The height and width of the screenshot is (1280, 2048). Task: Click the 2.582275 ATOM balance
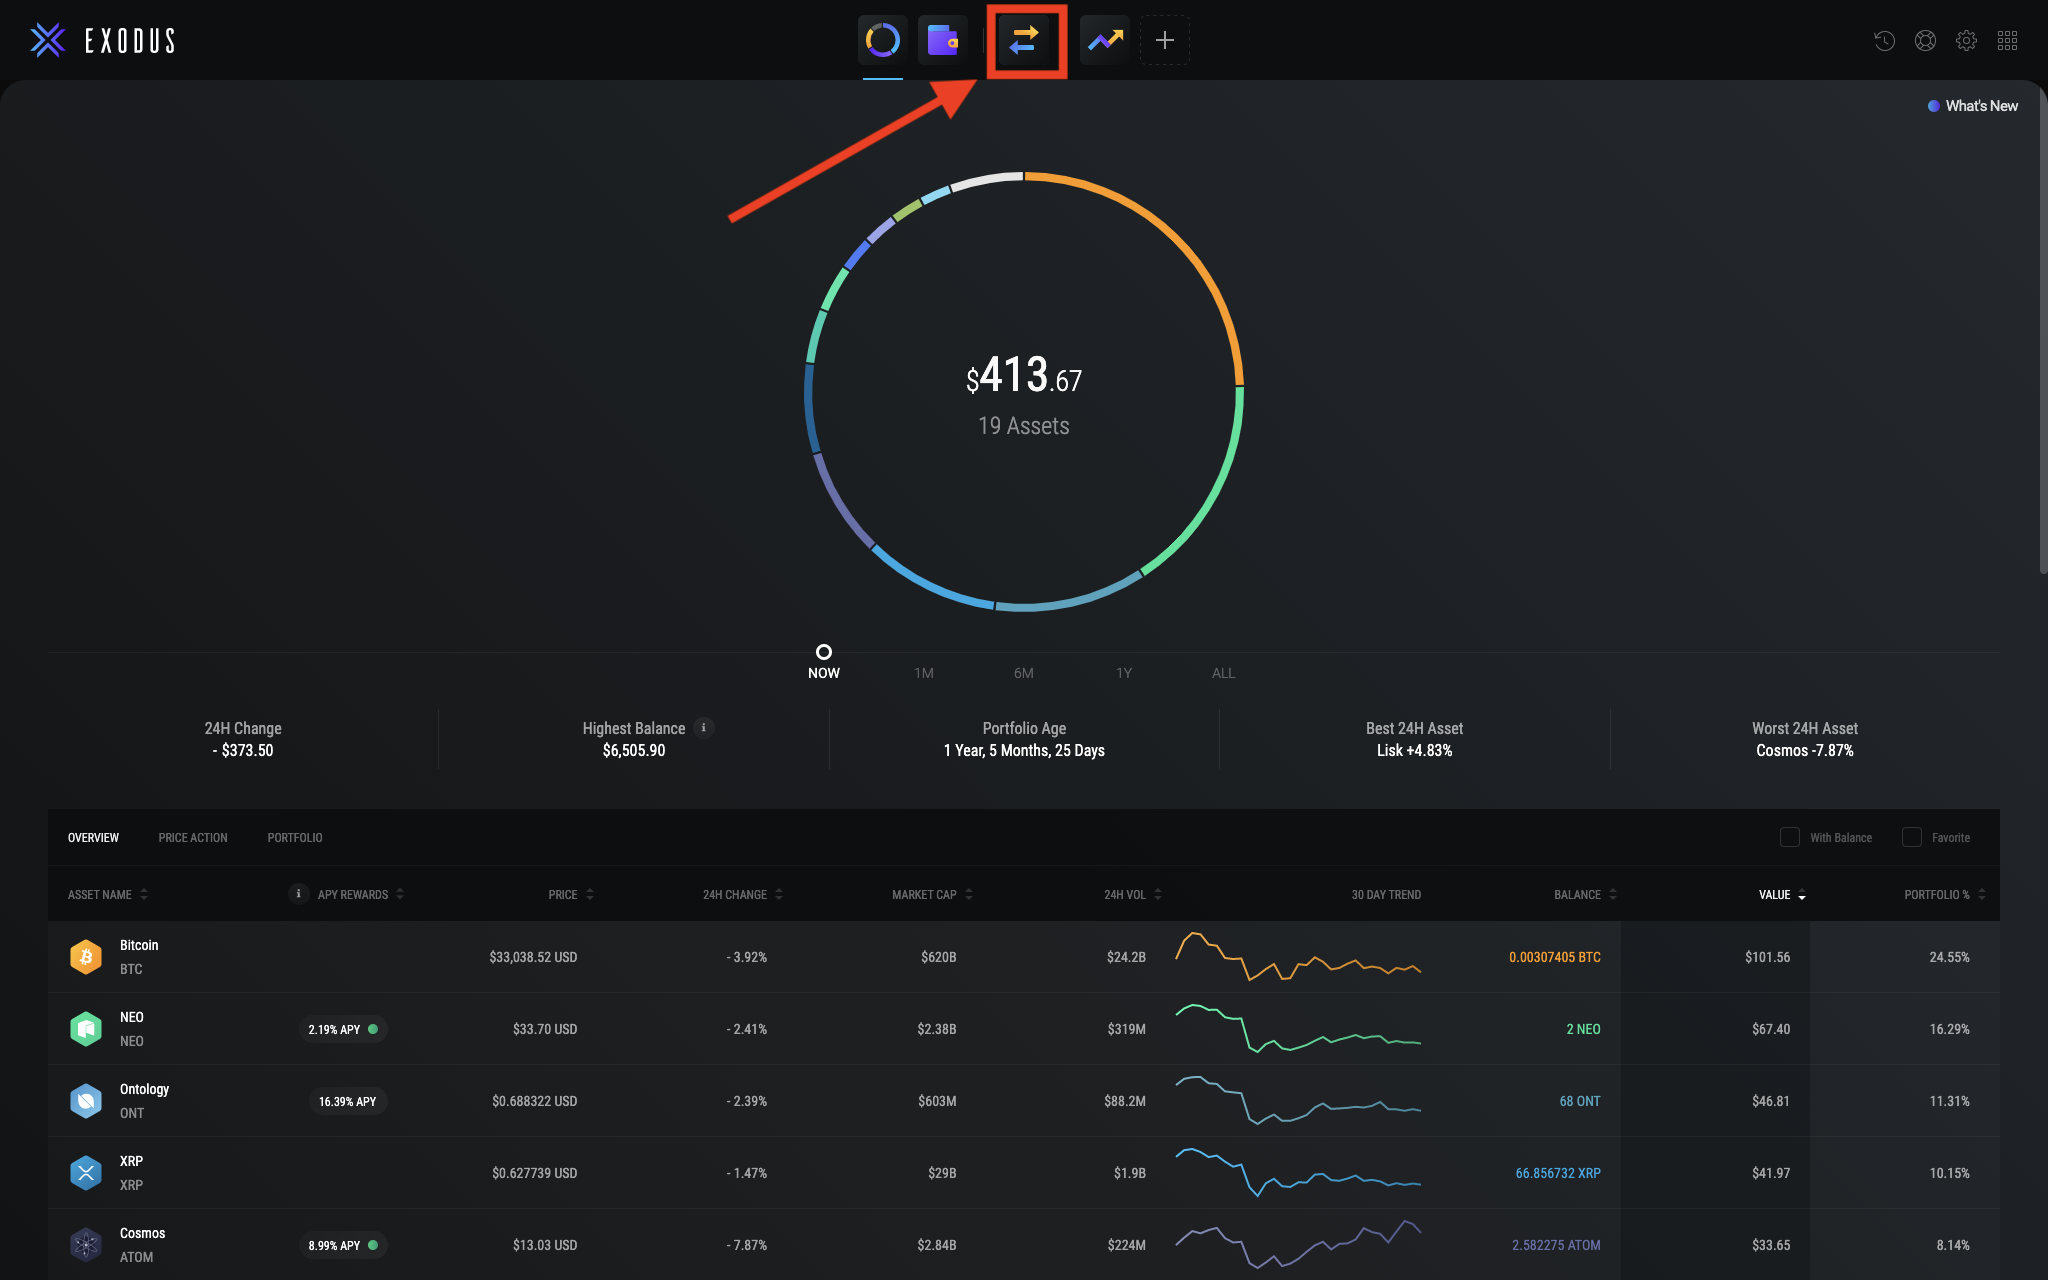[x=1556, y=1245]
